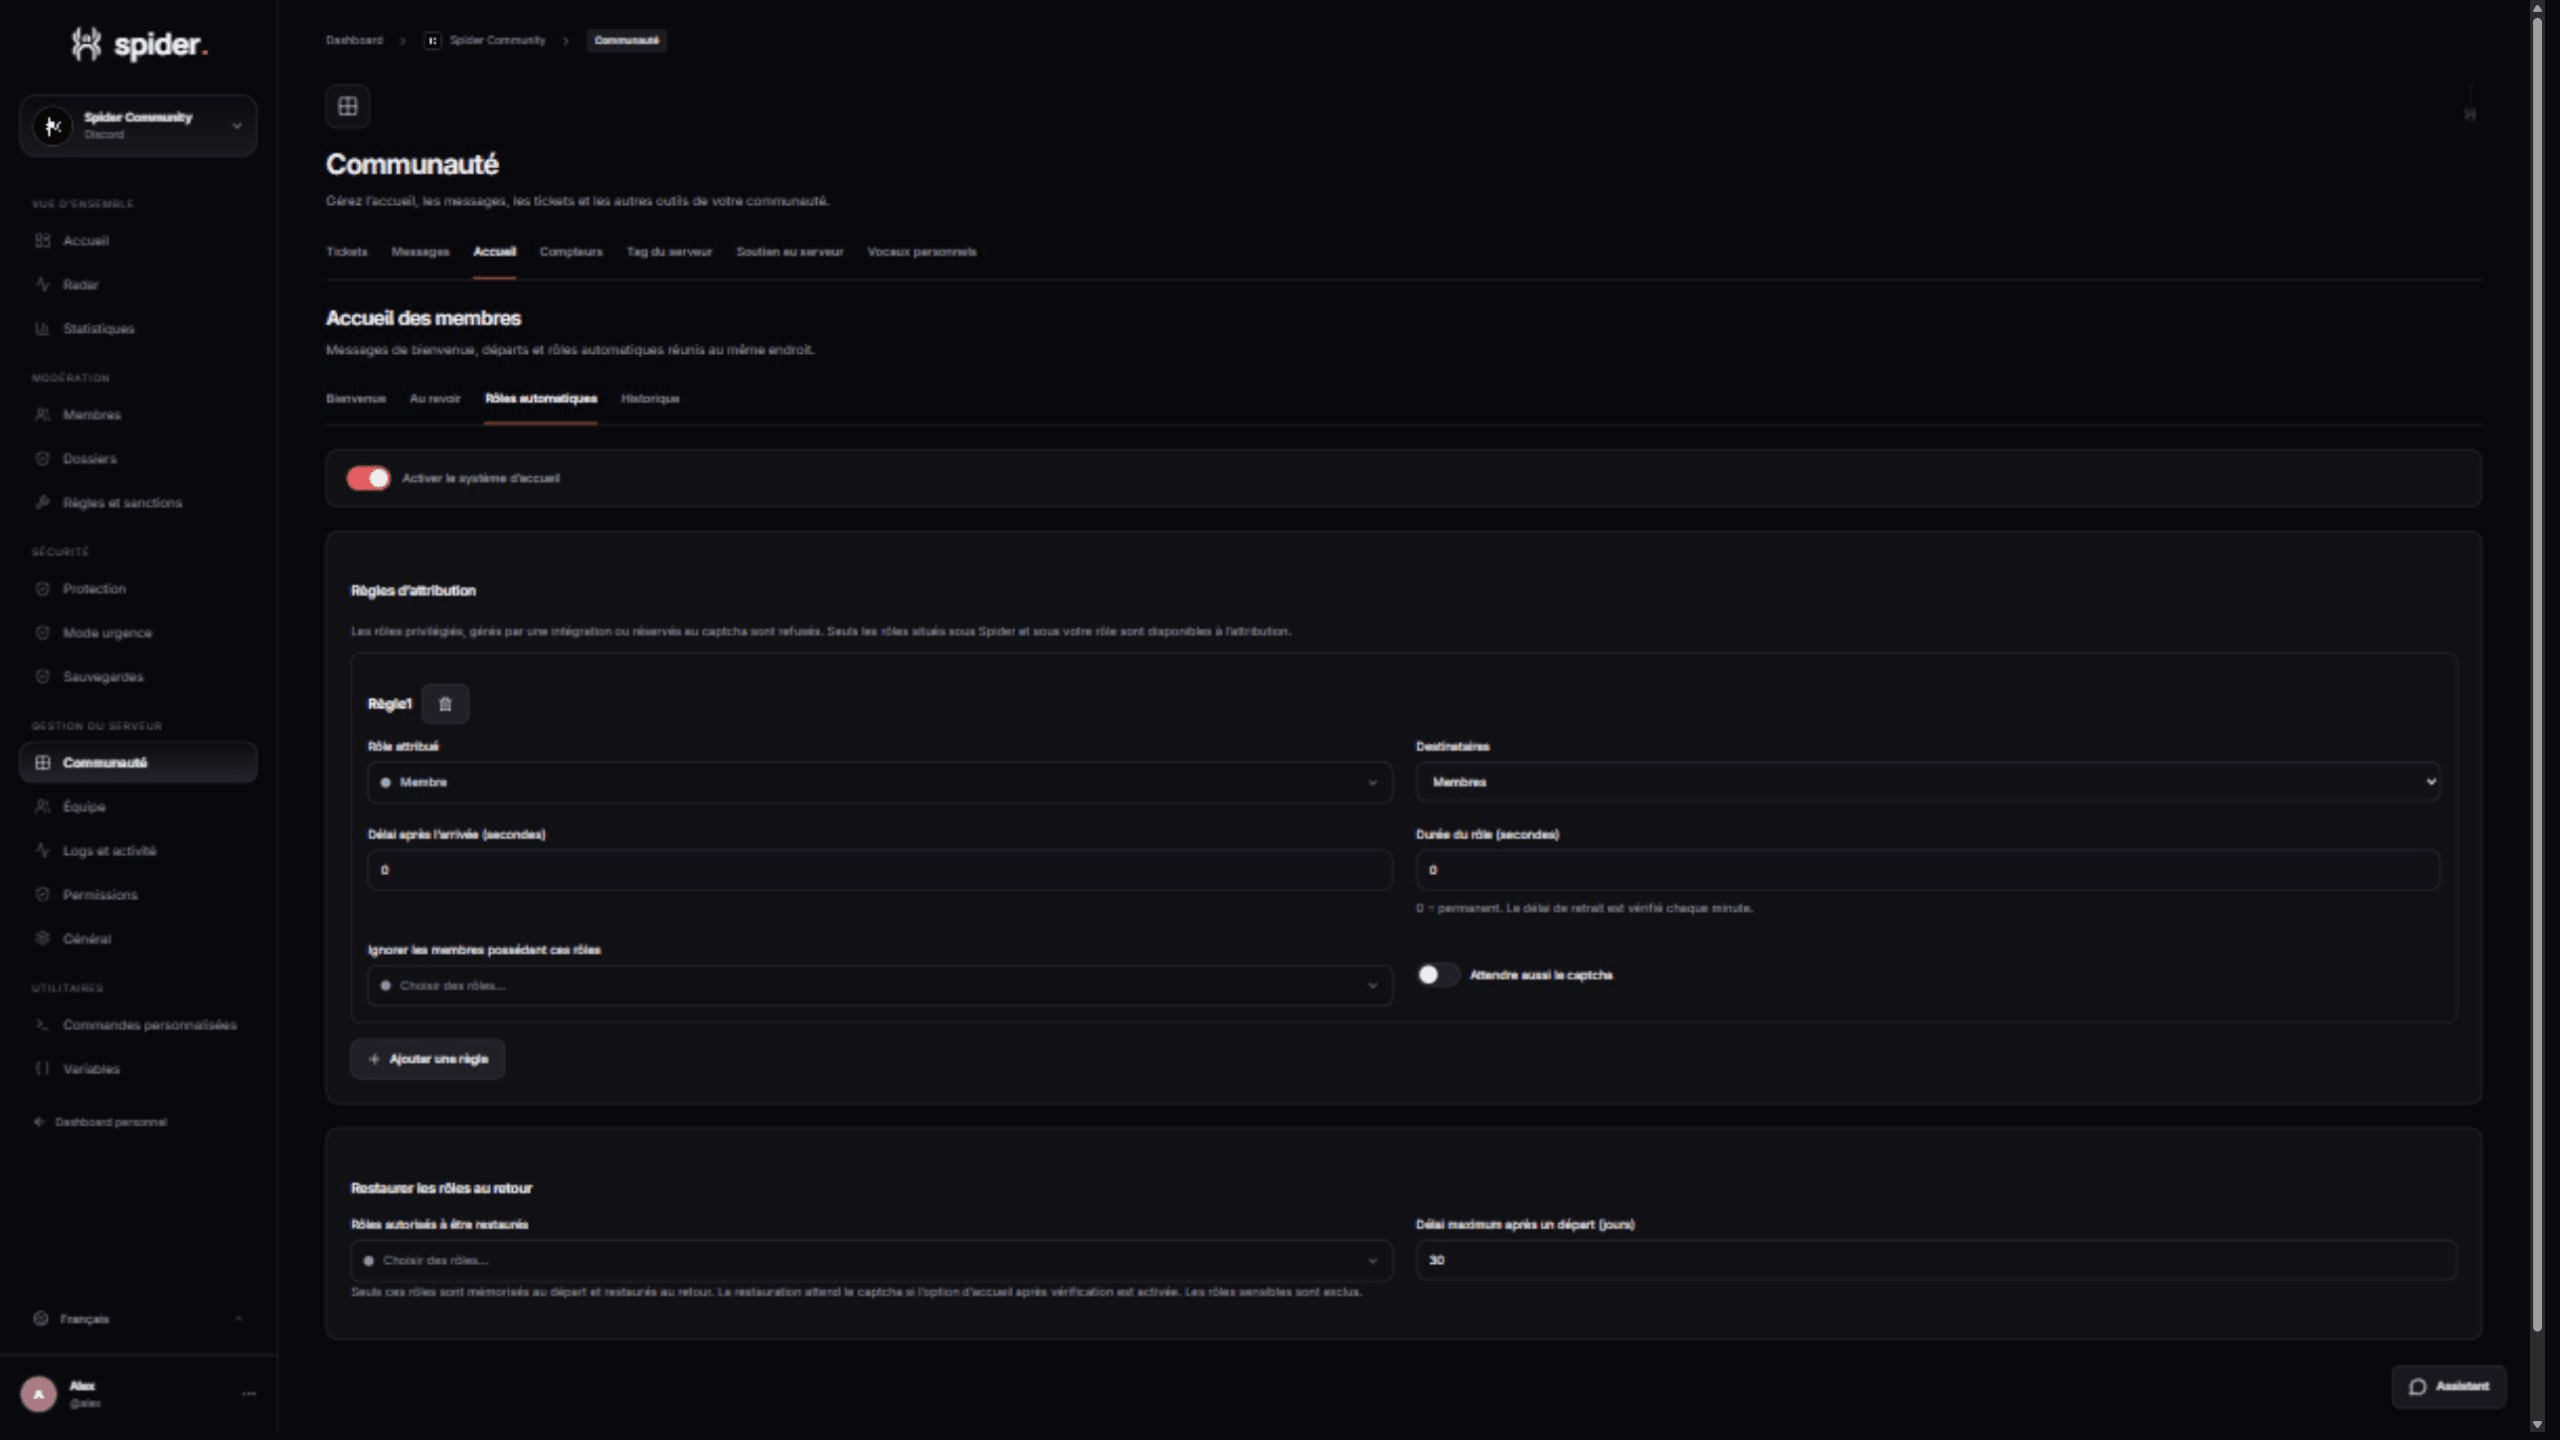Open the Équipe page
This screenshot has height=1440, width=2560.
point(138,807)
